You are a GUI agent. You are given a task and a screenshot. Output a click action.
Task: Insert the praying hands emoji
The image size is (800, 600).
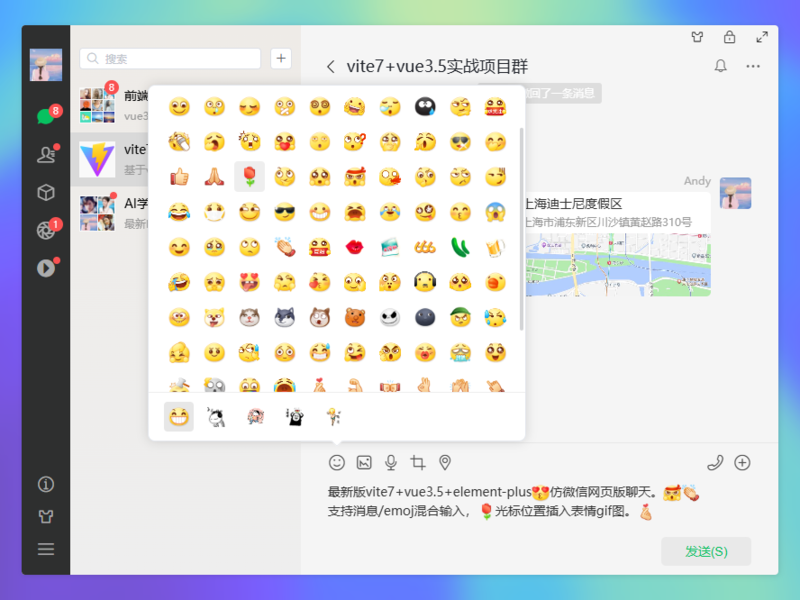point(214,177)
